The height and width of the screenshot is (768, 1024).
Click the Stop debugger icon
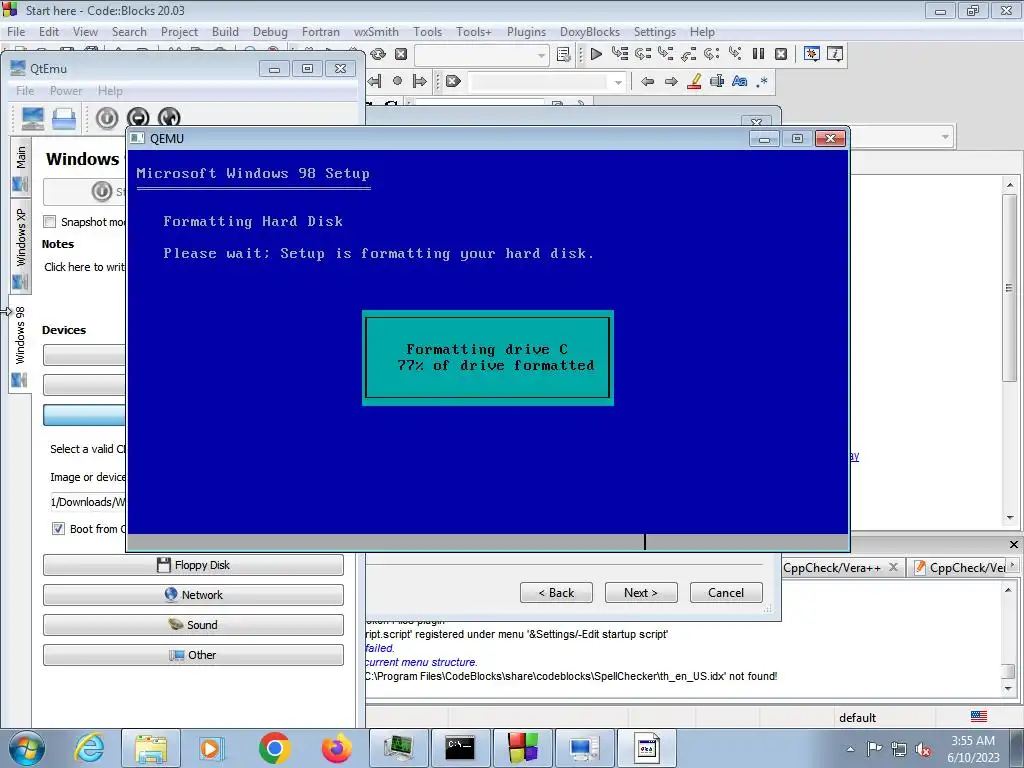(x=780, y=54)
